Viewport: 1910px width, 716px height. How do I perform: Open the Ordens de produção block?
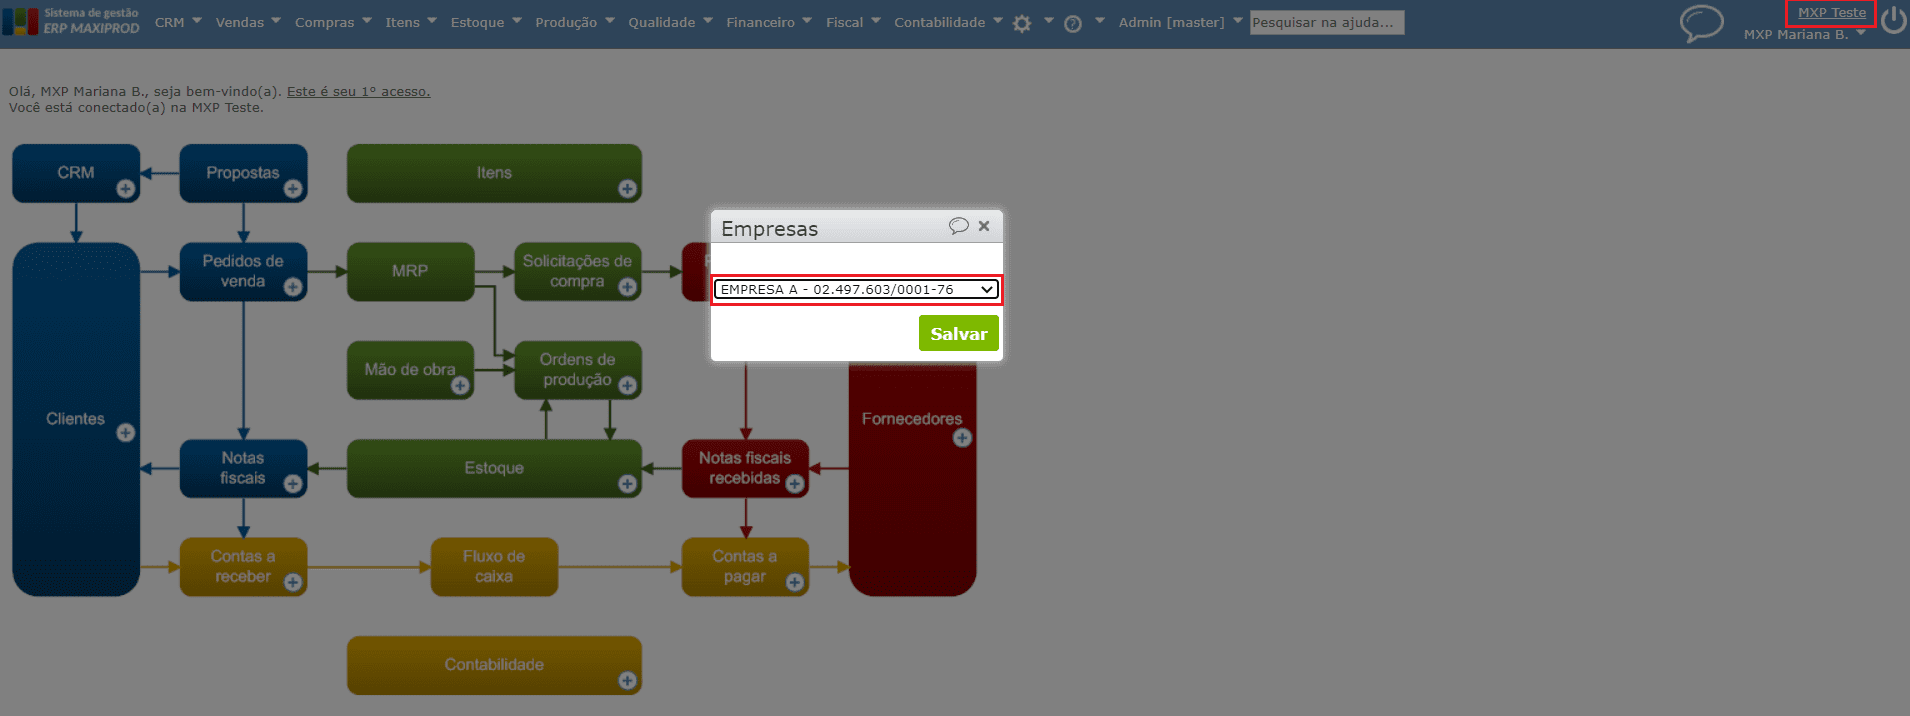577,370
